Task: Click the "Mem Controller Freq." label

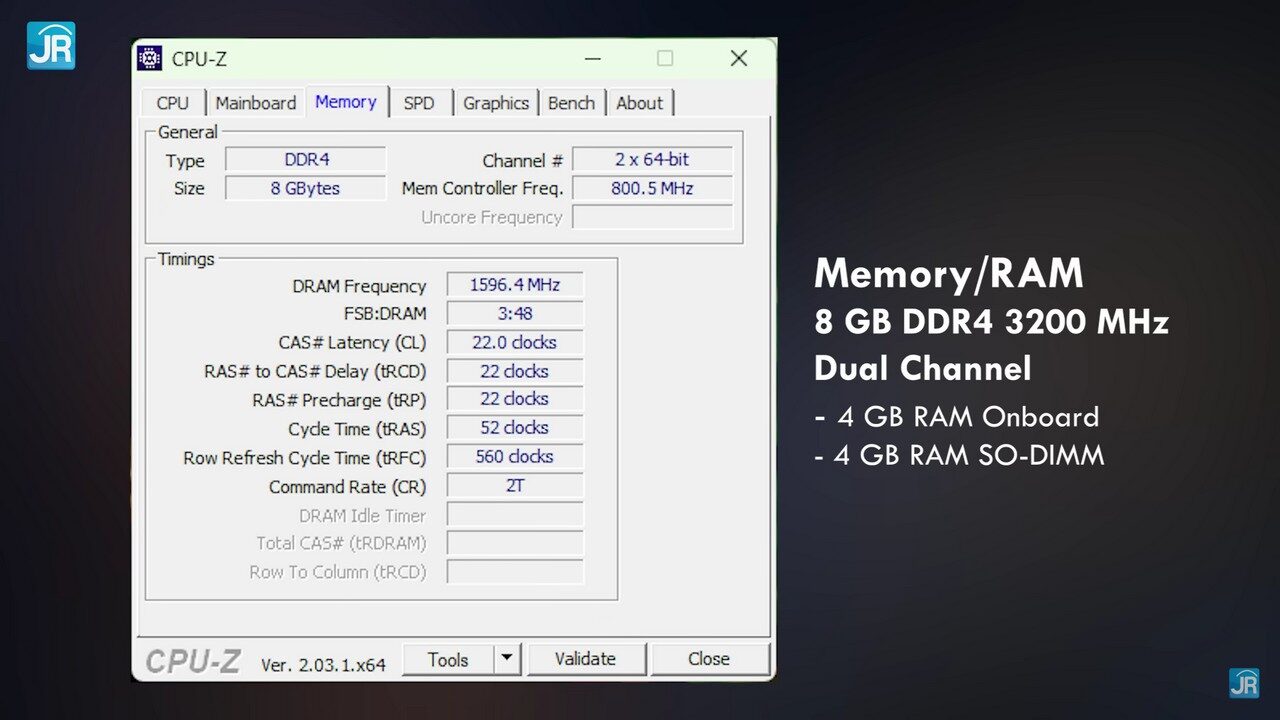Action: [x=483, y=189]
